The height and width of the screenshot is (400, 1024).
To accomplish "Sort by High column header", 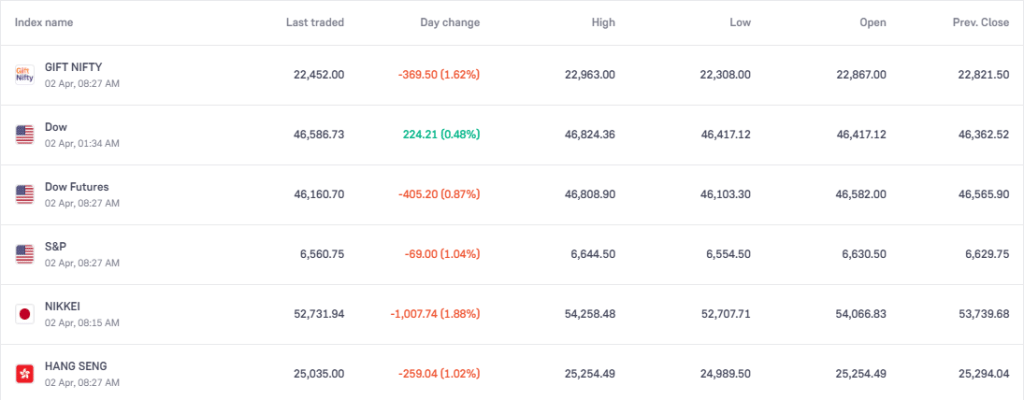I will click(x=603, y=22).
